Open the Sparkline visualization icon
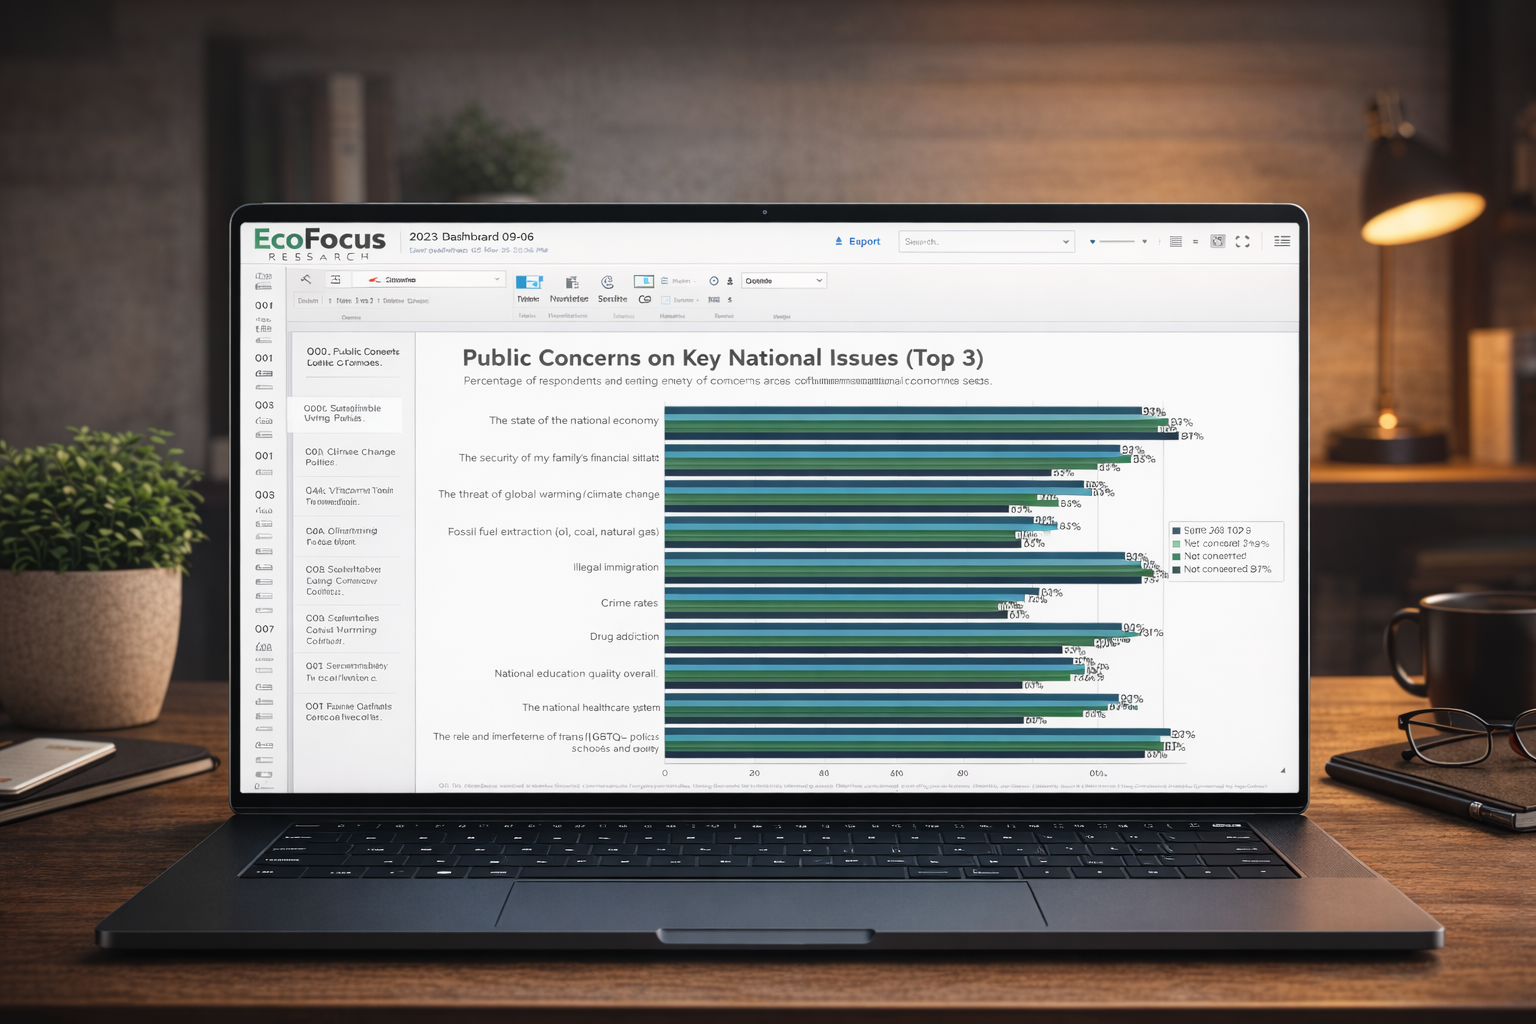 click(610, 282)
